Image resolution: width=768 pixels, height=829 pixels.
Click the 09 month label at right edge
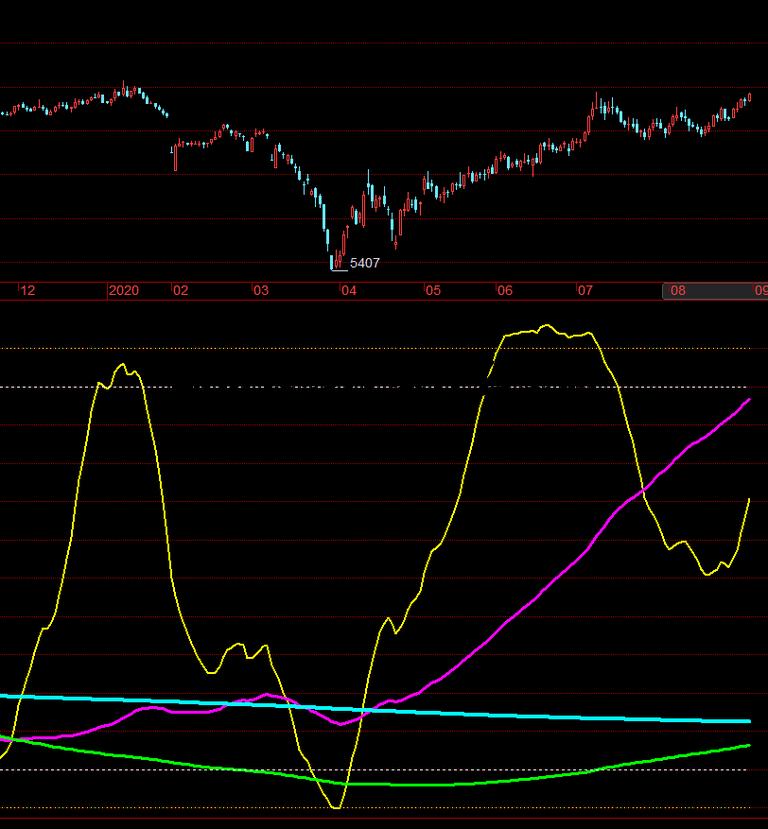761,291
